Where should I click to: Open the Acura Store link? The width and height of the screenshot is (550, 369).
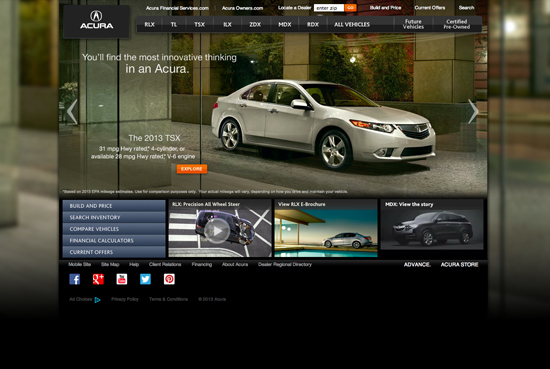click(x=460, y=264)
